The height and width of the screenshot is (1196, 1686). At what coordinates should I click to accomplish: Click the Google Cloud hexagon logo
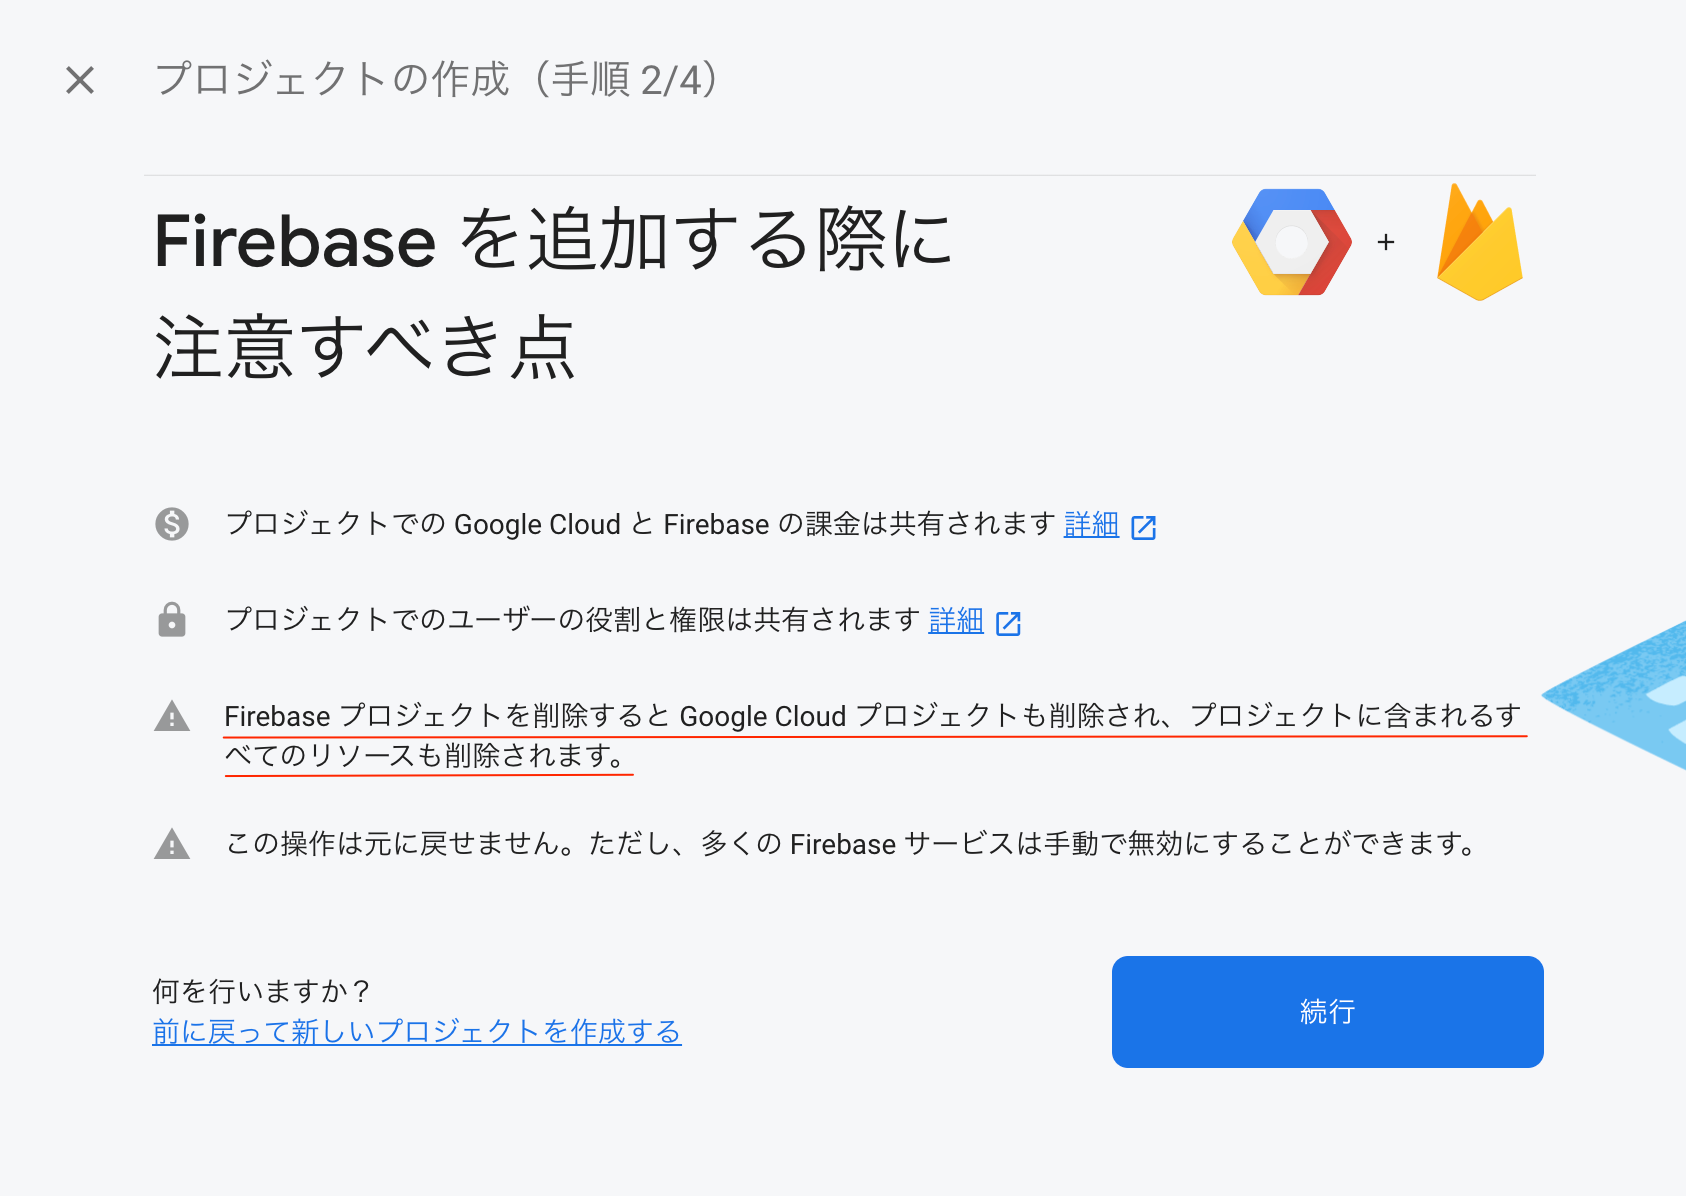tap(1291, 242)
